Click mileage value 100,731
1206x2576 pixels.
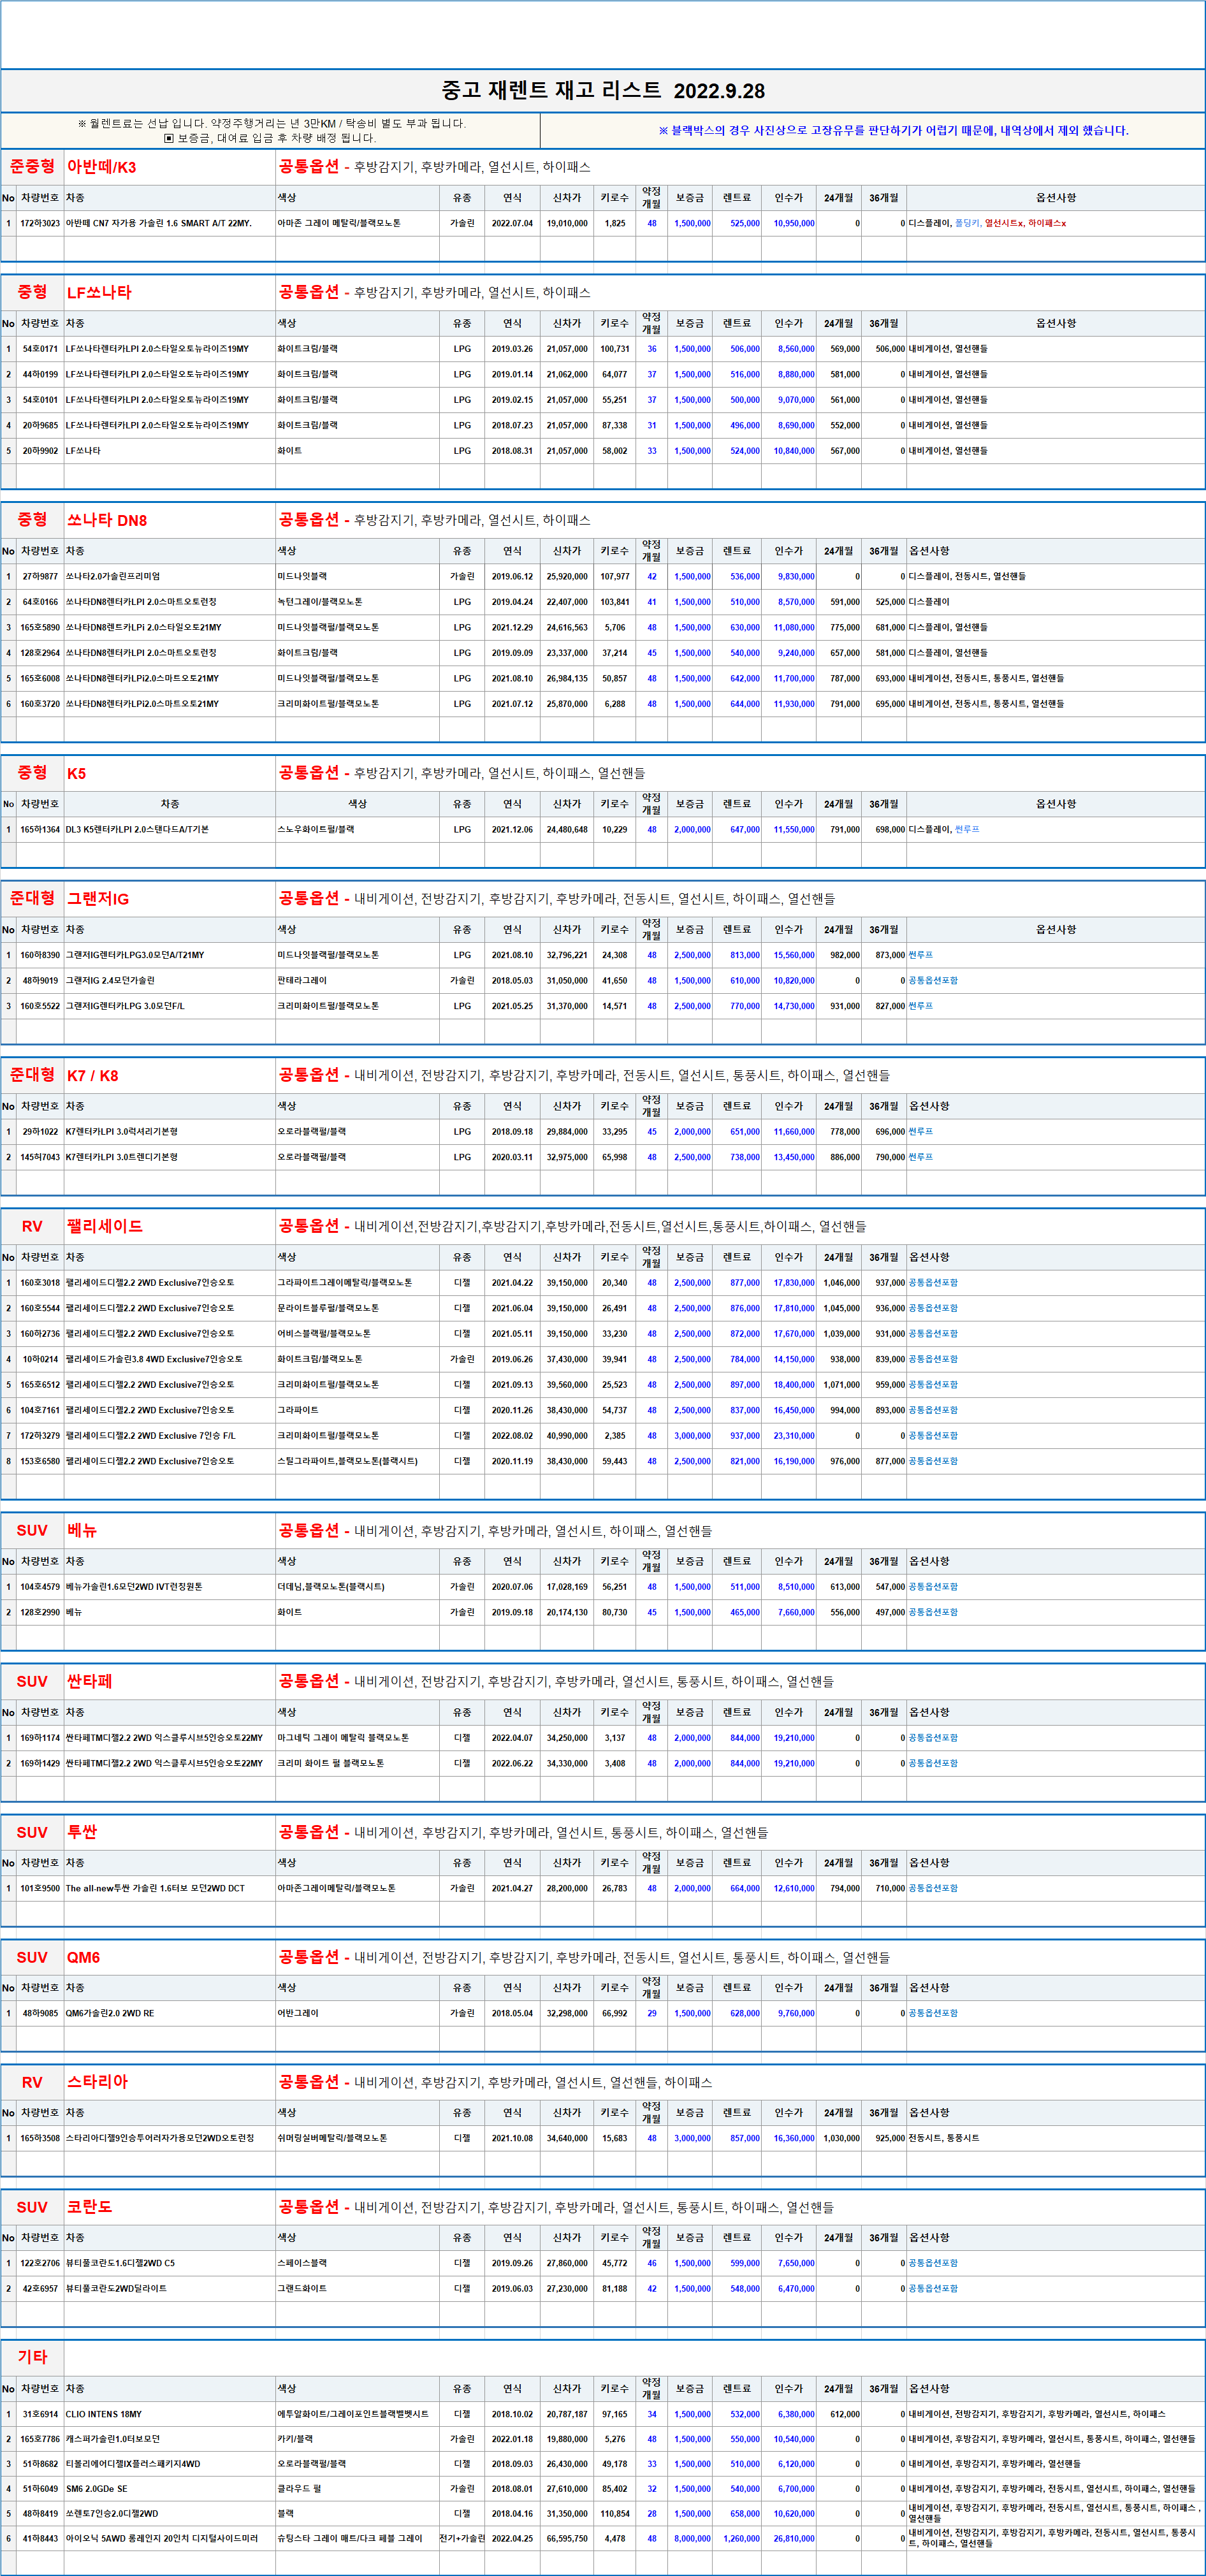pos(614,349)
